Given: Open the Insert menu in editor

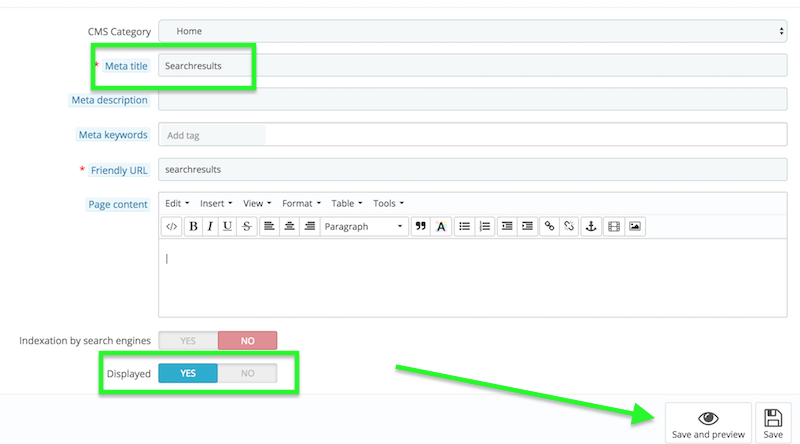Looking at the screenshot, I should (216, 204).
